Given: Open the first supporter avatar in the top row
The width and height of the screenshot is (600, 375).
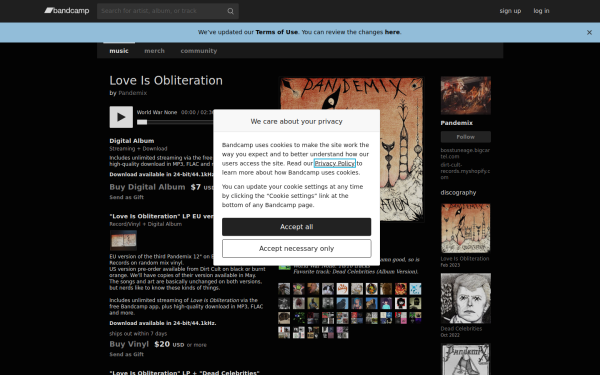Looking at the screenshot, I should [x=284, y=289].
